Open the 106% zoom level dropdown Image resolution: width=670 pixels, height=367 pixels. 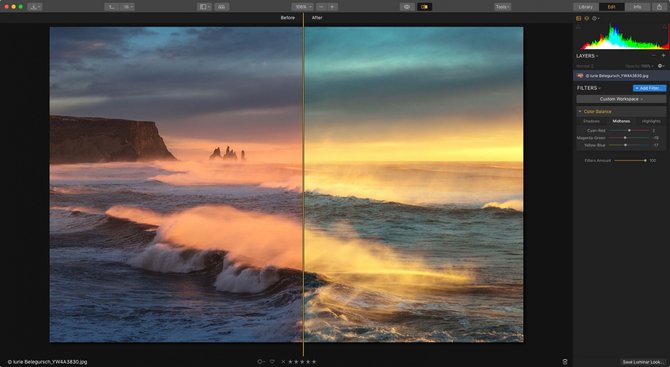click(303, 7)
